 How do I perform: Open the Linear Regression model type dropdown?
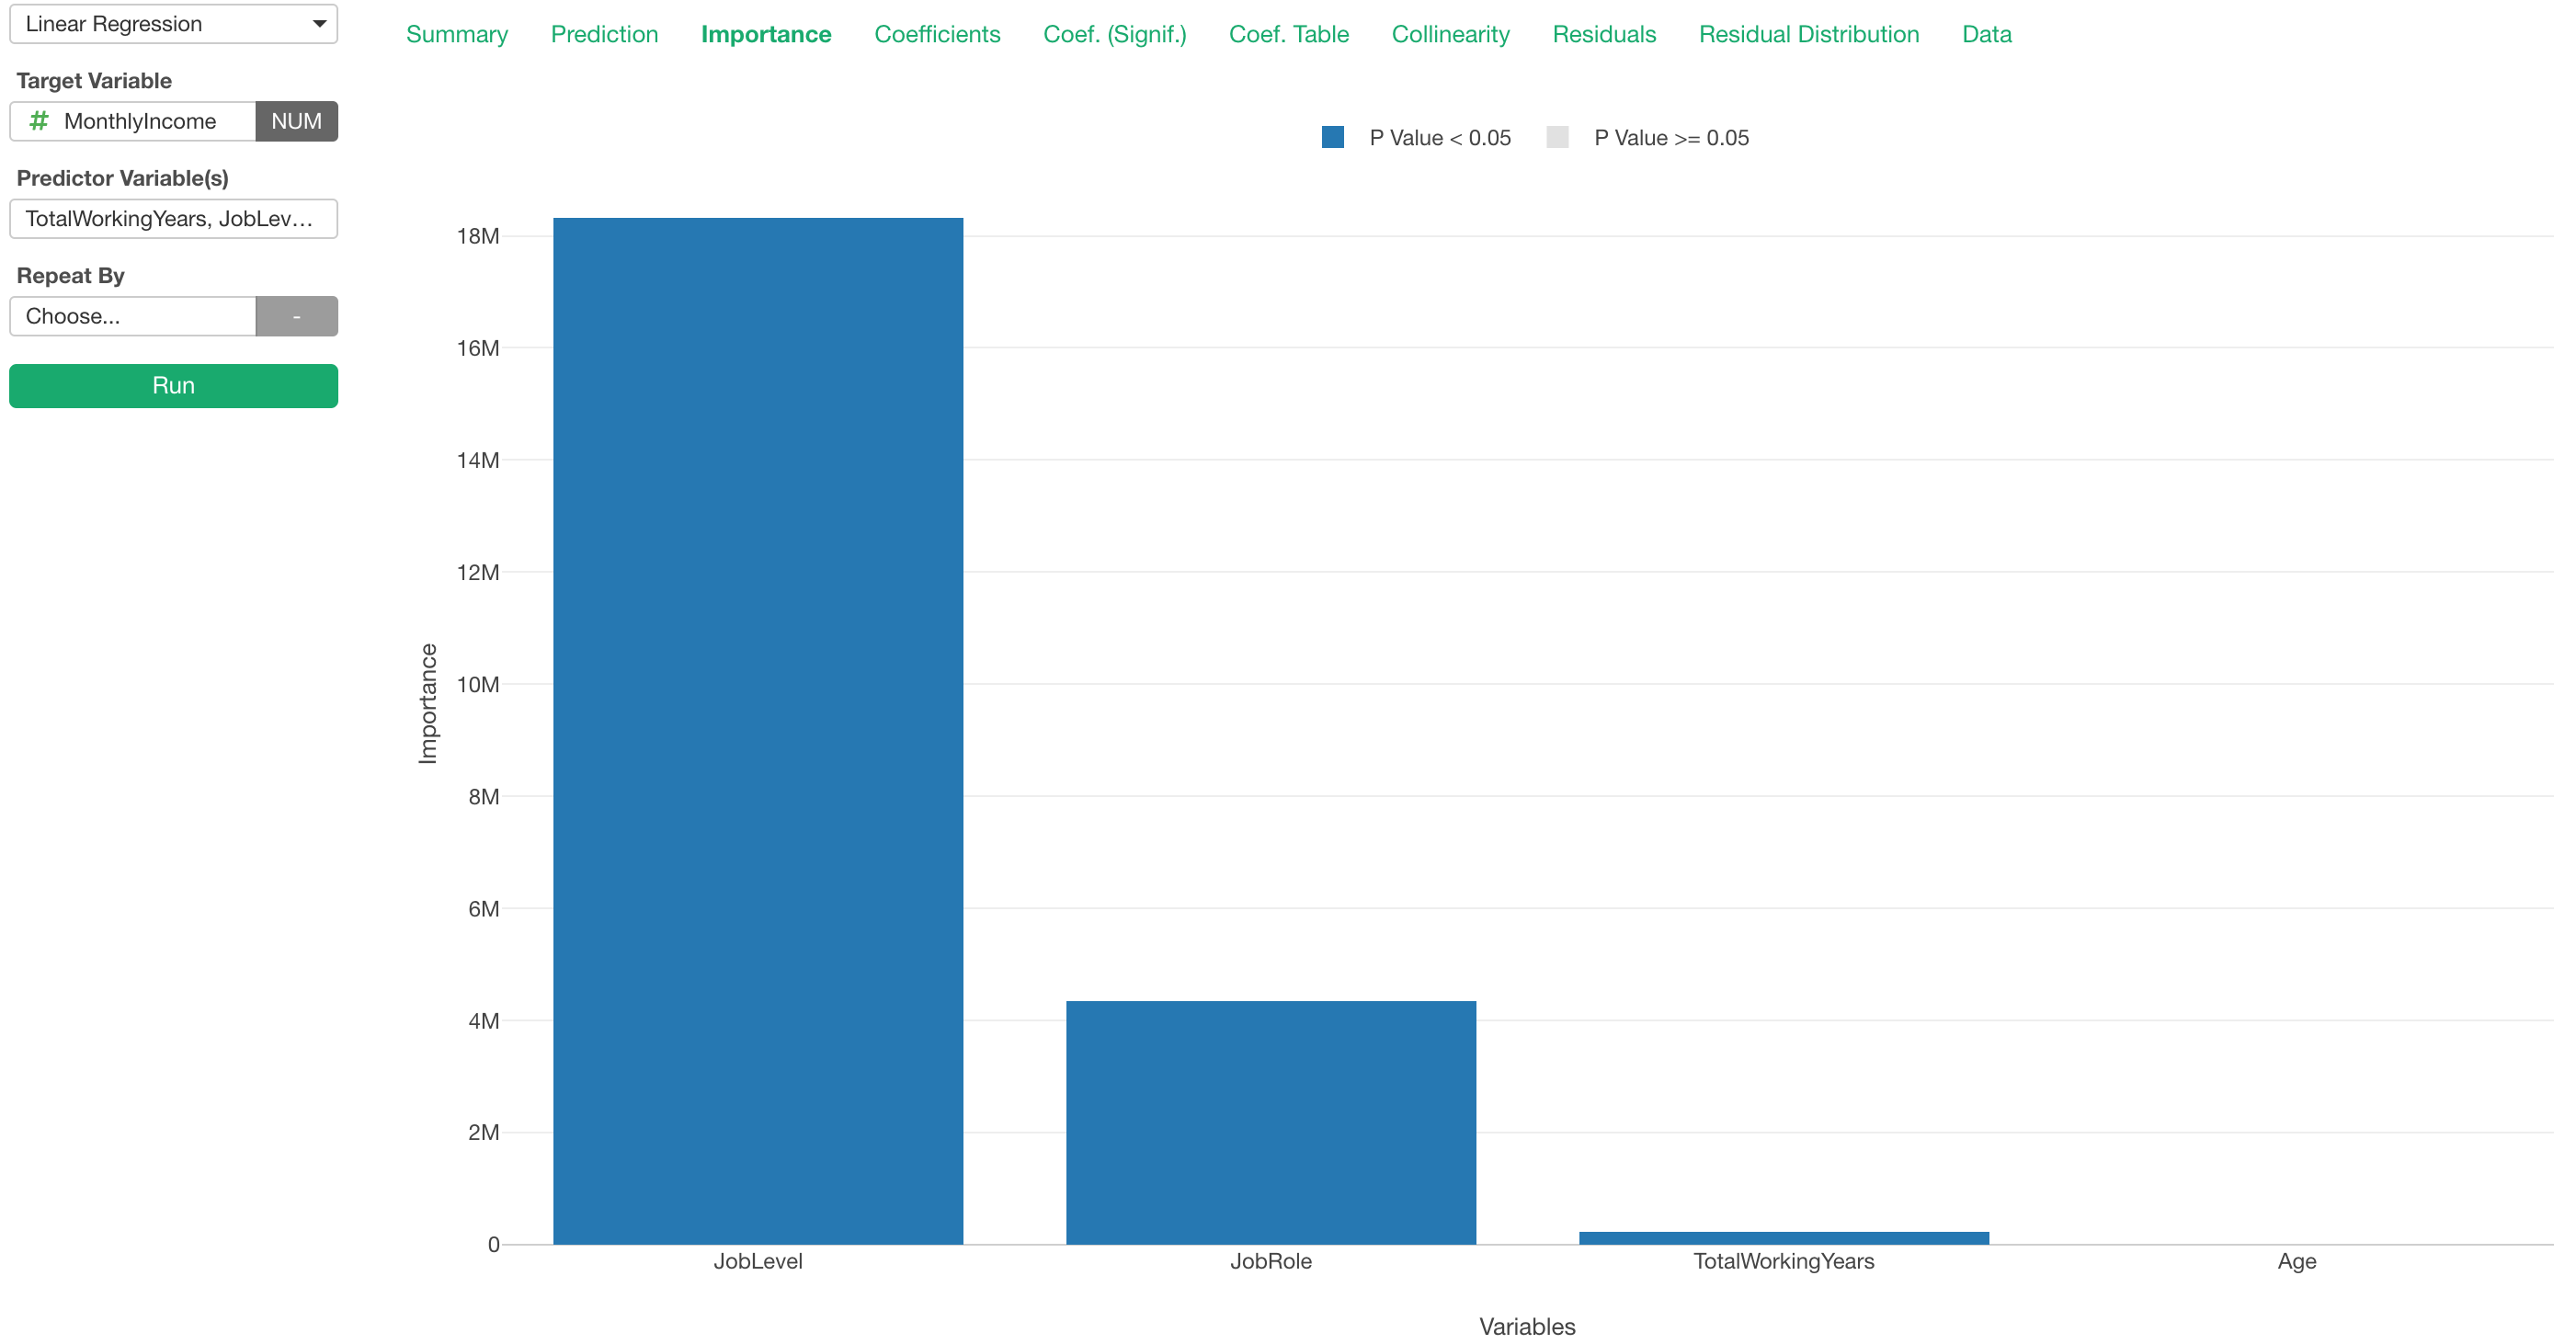(x=172, y=23)
